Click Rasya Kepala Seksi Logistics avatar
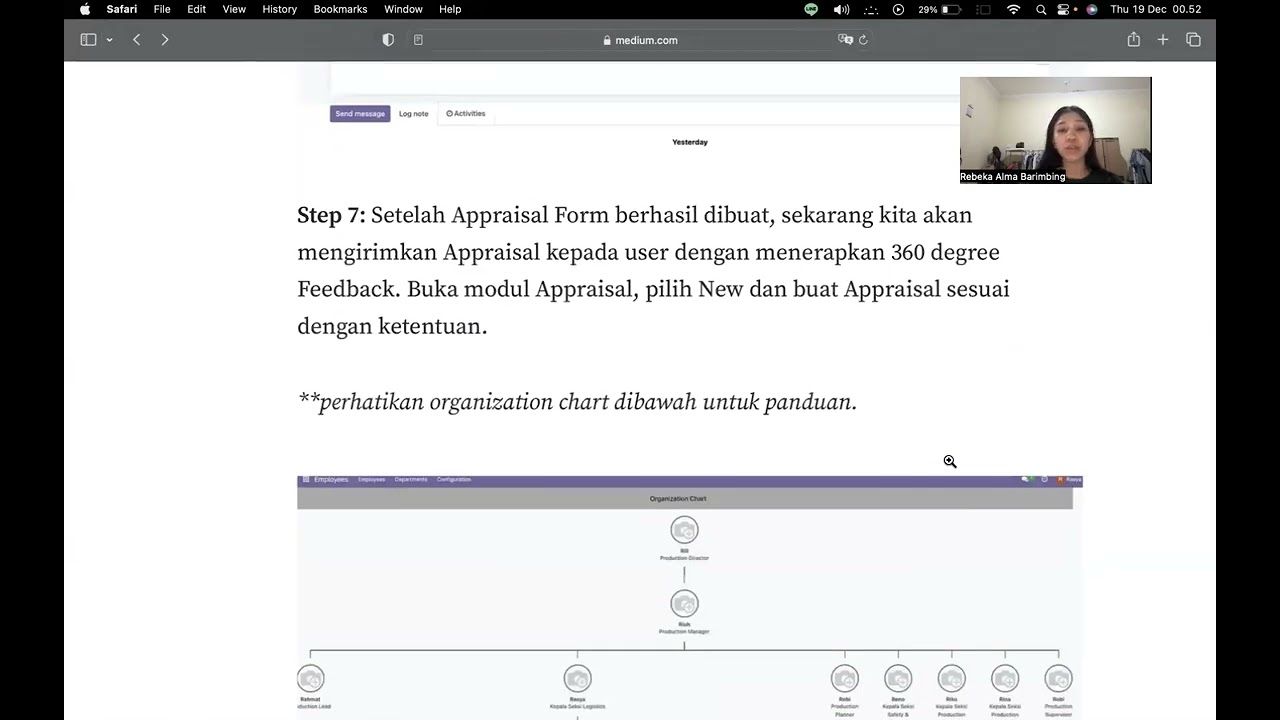This screenshot has width=1280, height=720. coord(577,679)
